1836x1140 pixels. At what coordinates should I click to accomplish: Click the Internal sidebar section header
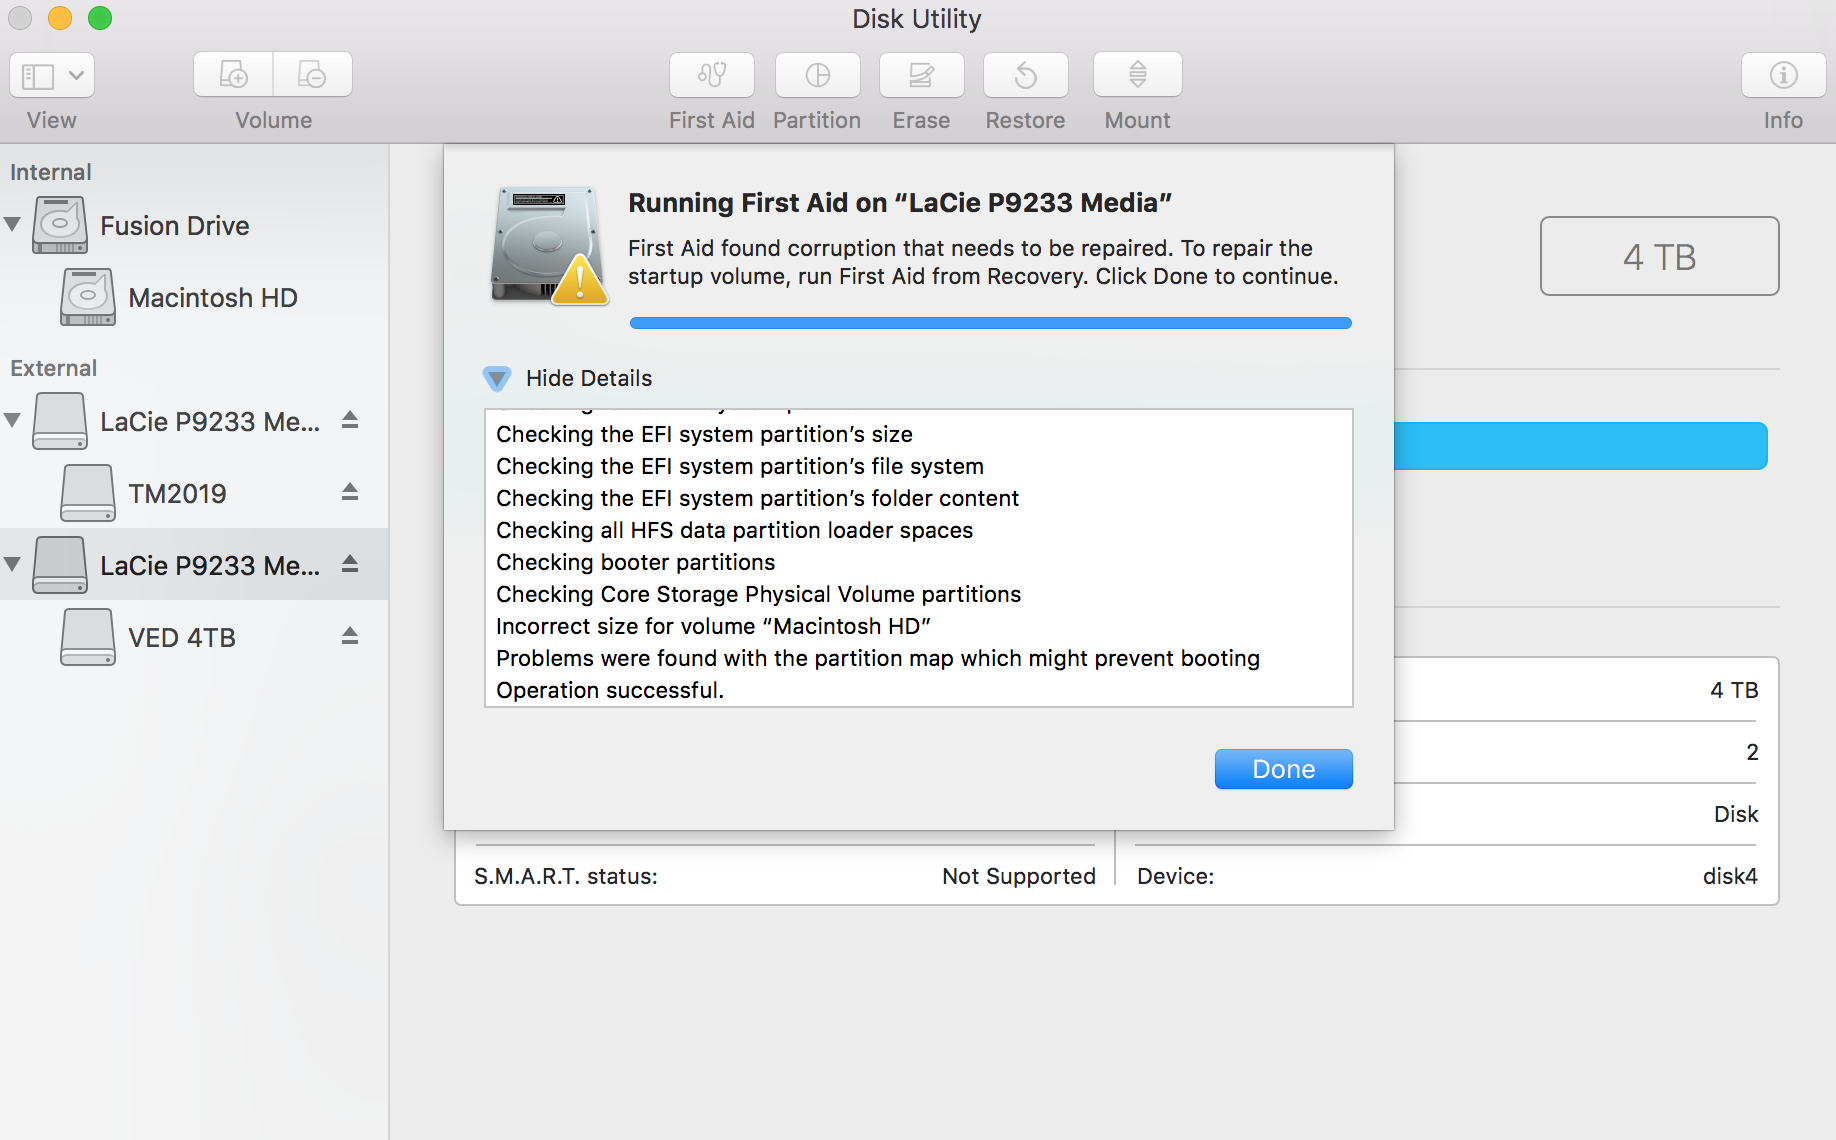51,172
